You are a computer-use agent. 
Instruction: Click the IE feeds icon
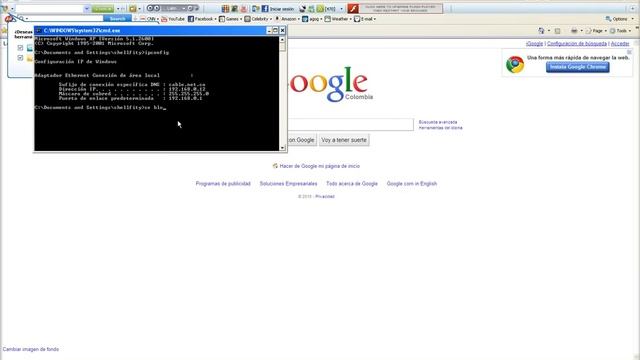[x=557, y=31]
